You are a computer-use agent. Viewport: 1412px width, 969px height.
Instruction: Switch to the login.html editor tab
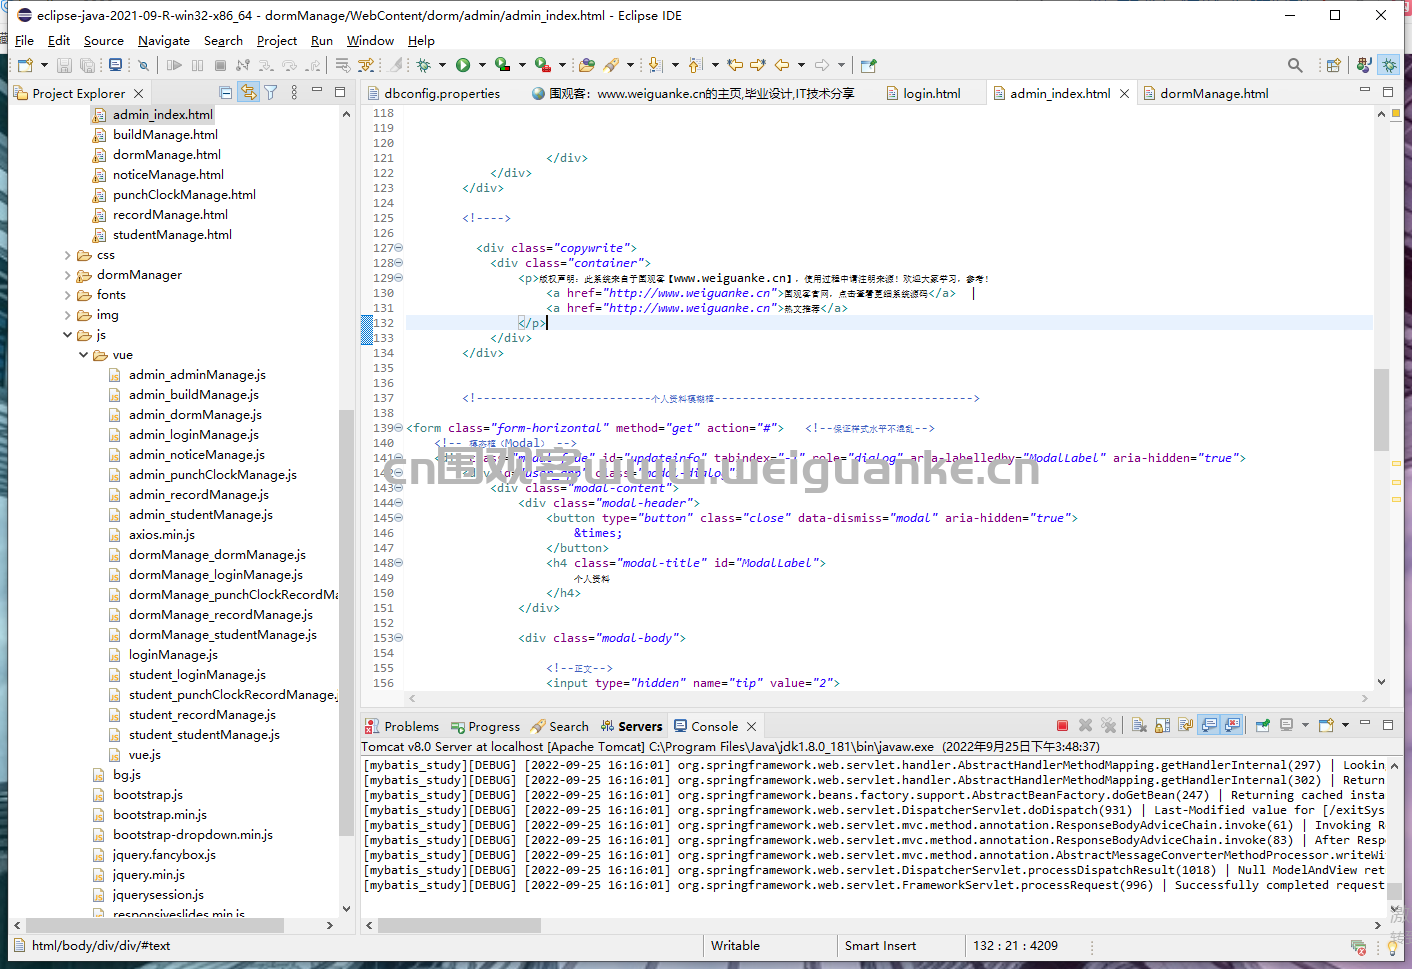click(x=931, y=93)
